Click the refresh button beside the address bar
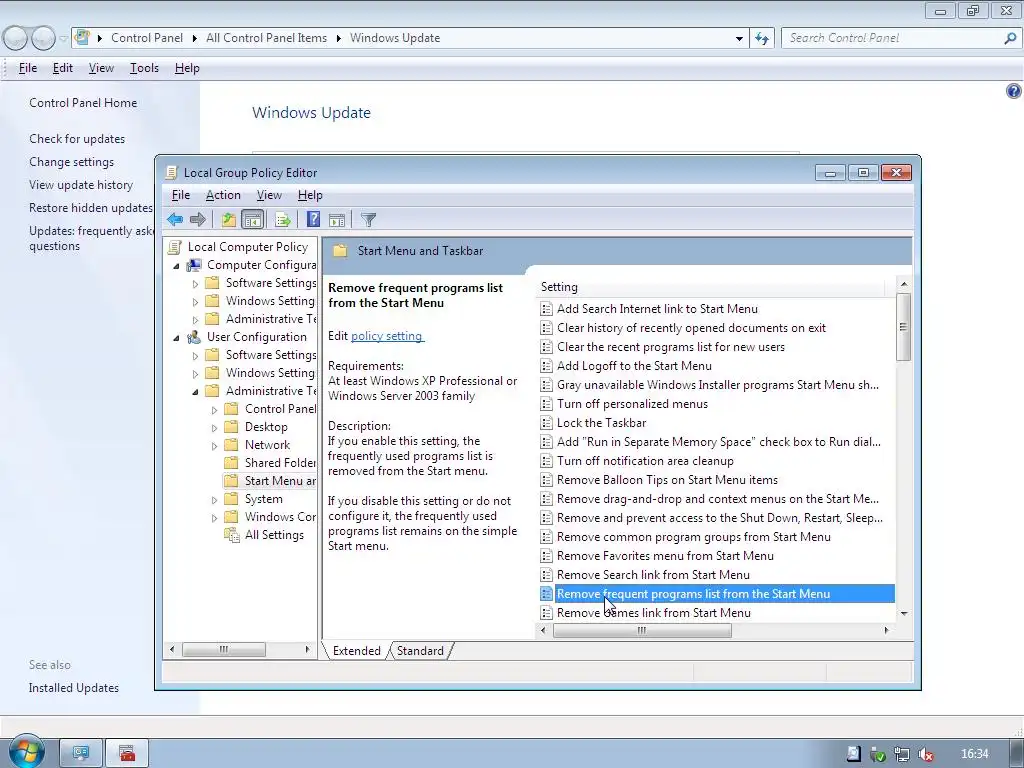This screenshot has width=1024, height=768. coord(761,38)
